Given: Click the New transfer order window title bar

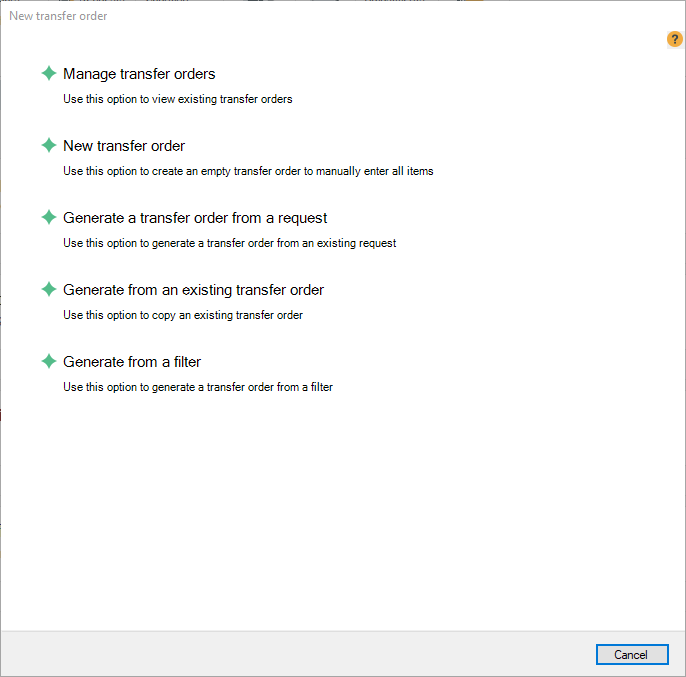Looking at the screenshot, I should (300, 16).
